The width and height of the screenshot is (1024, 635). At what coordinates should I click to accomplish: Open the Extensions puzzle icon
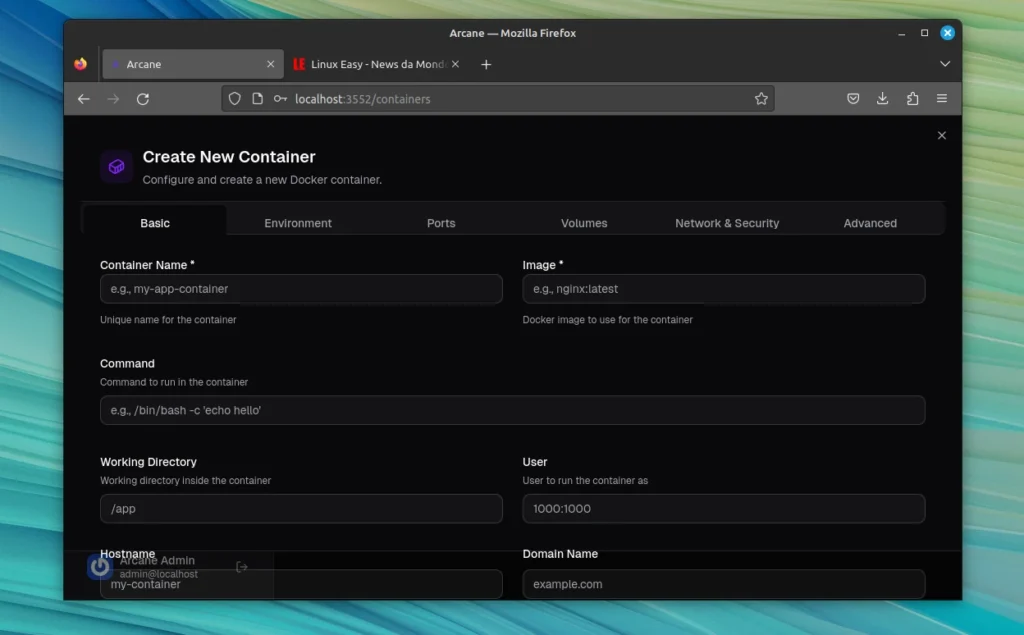[x=912, y=99]
